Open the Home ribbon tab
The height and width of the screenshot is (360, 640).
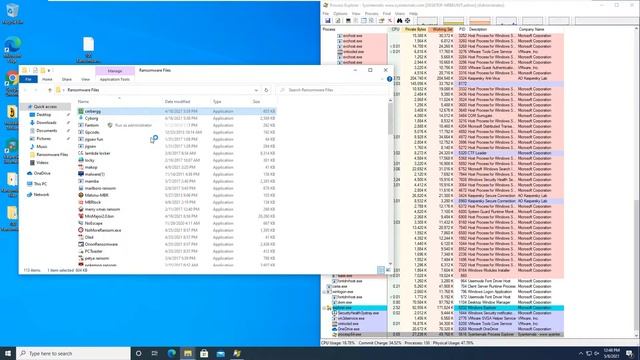pos(47,79)
